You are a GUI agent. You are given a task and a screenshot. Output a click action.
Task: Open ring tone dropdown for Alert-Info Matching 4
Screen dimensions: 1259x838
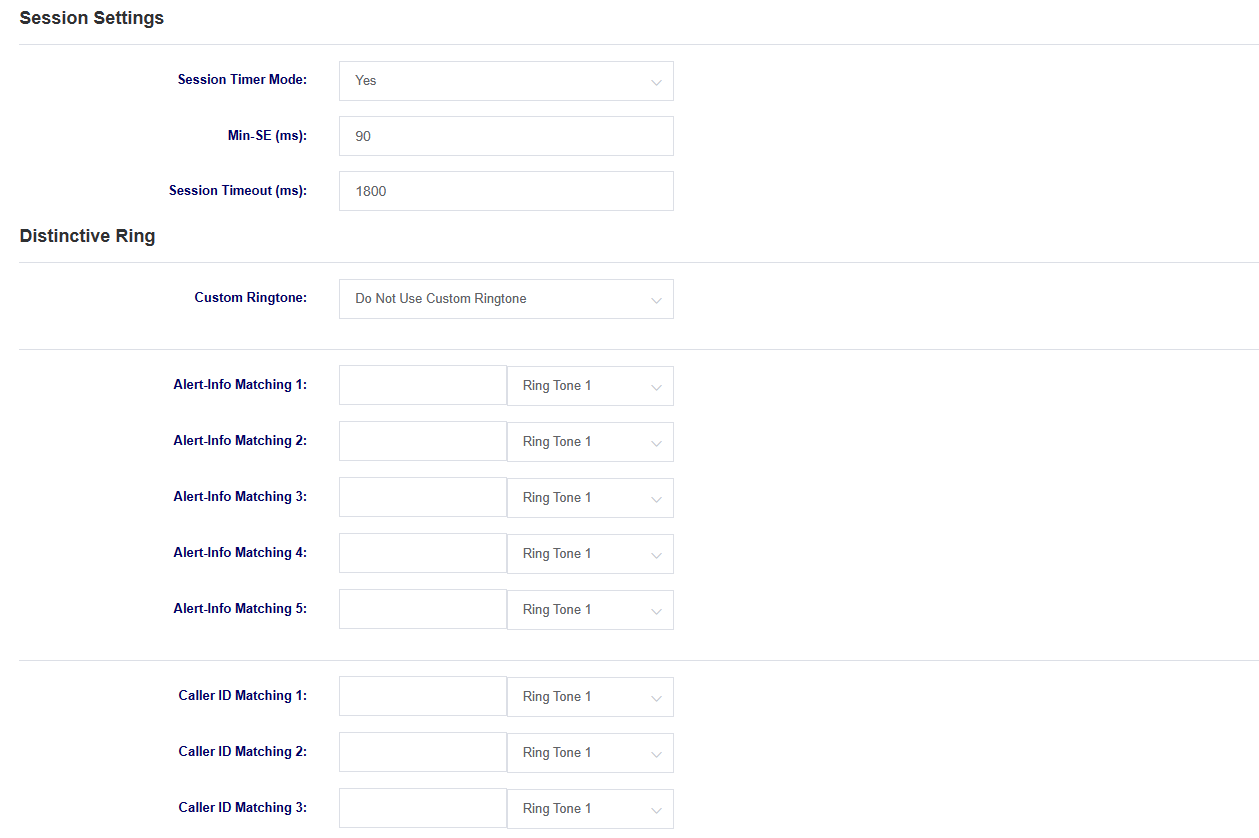[590, 554]
